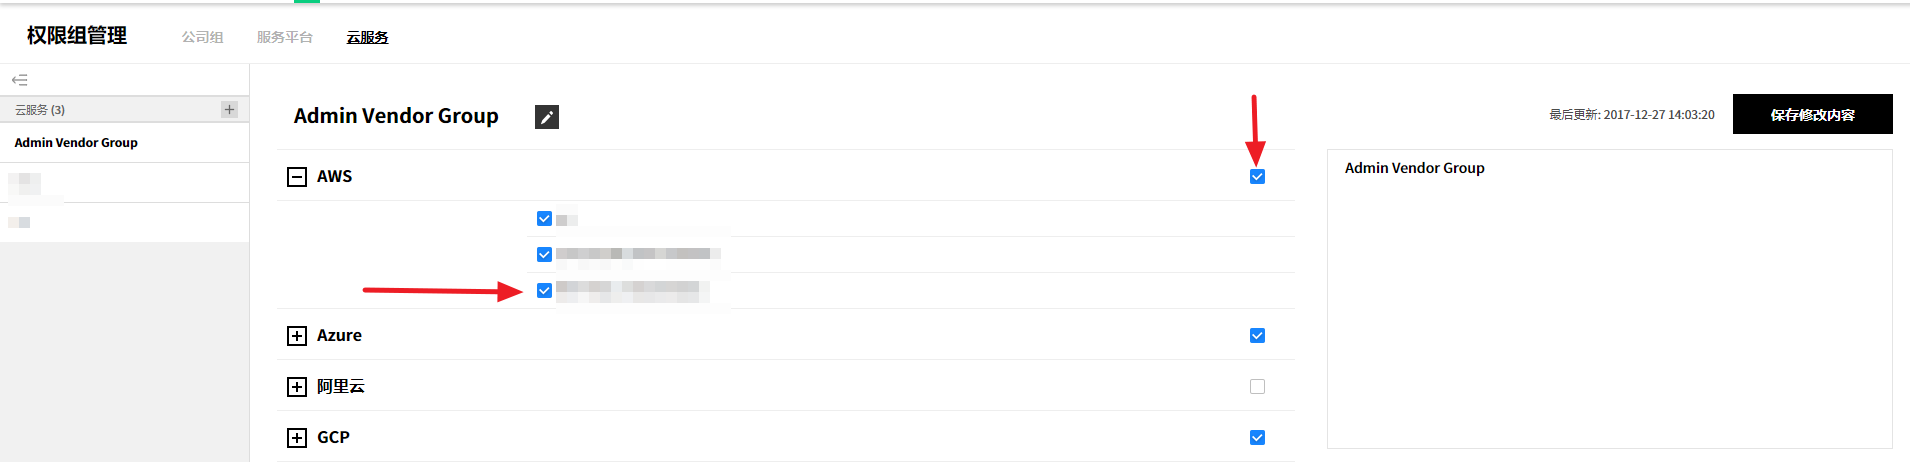Viewport: 1910px width, 462px height.
Task: Switch to the 公司组 tab
Action: 202,37
